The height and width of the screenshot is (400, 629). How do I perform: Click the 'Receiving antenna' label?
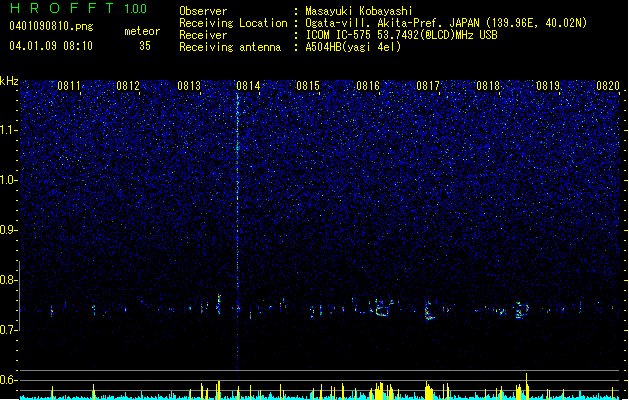click(230, 47)
